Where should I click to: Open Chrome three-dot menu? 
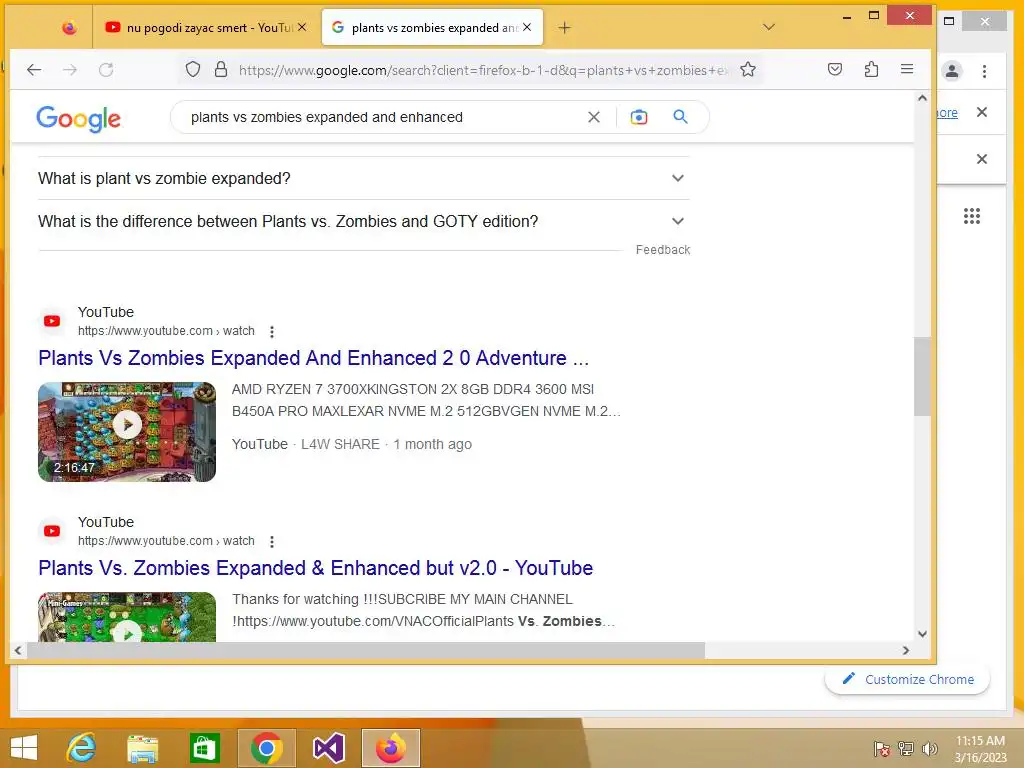pyautogui.click(x=984, y=71)
